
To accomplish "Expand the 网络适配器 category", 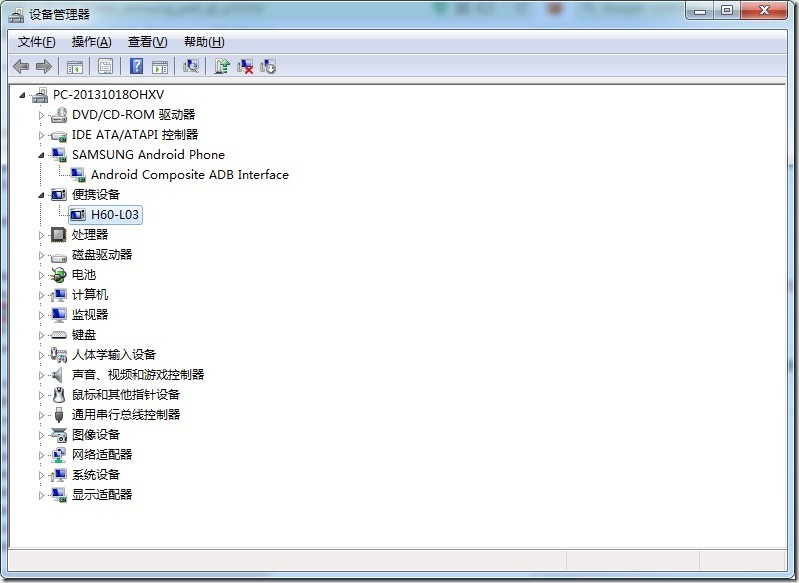I will [x=42, y=455].
